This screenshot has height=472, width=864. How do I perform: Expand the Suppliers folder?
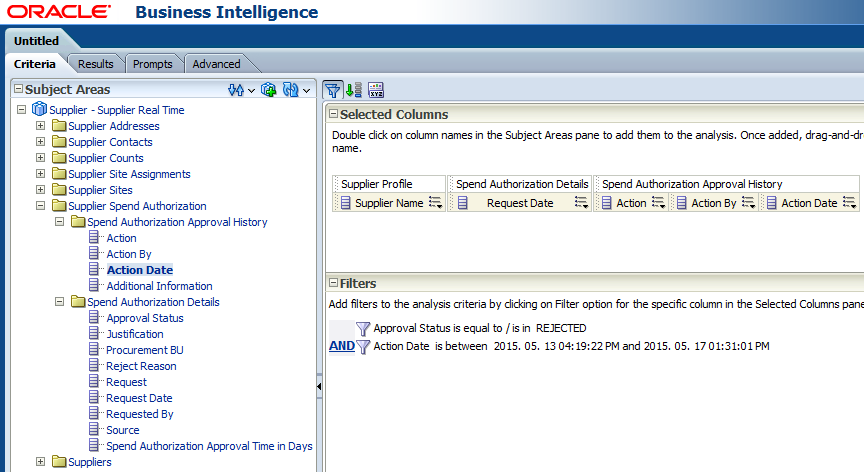[40, 462]
